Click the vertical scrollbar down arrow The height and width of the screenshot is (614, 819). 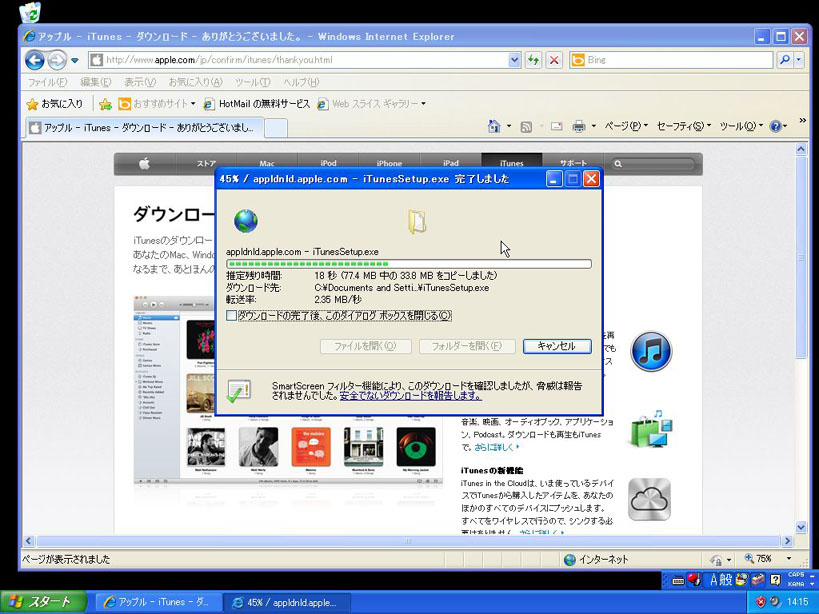pos(801,528)
